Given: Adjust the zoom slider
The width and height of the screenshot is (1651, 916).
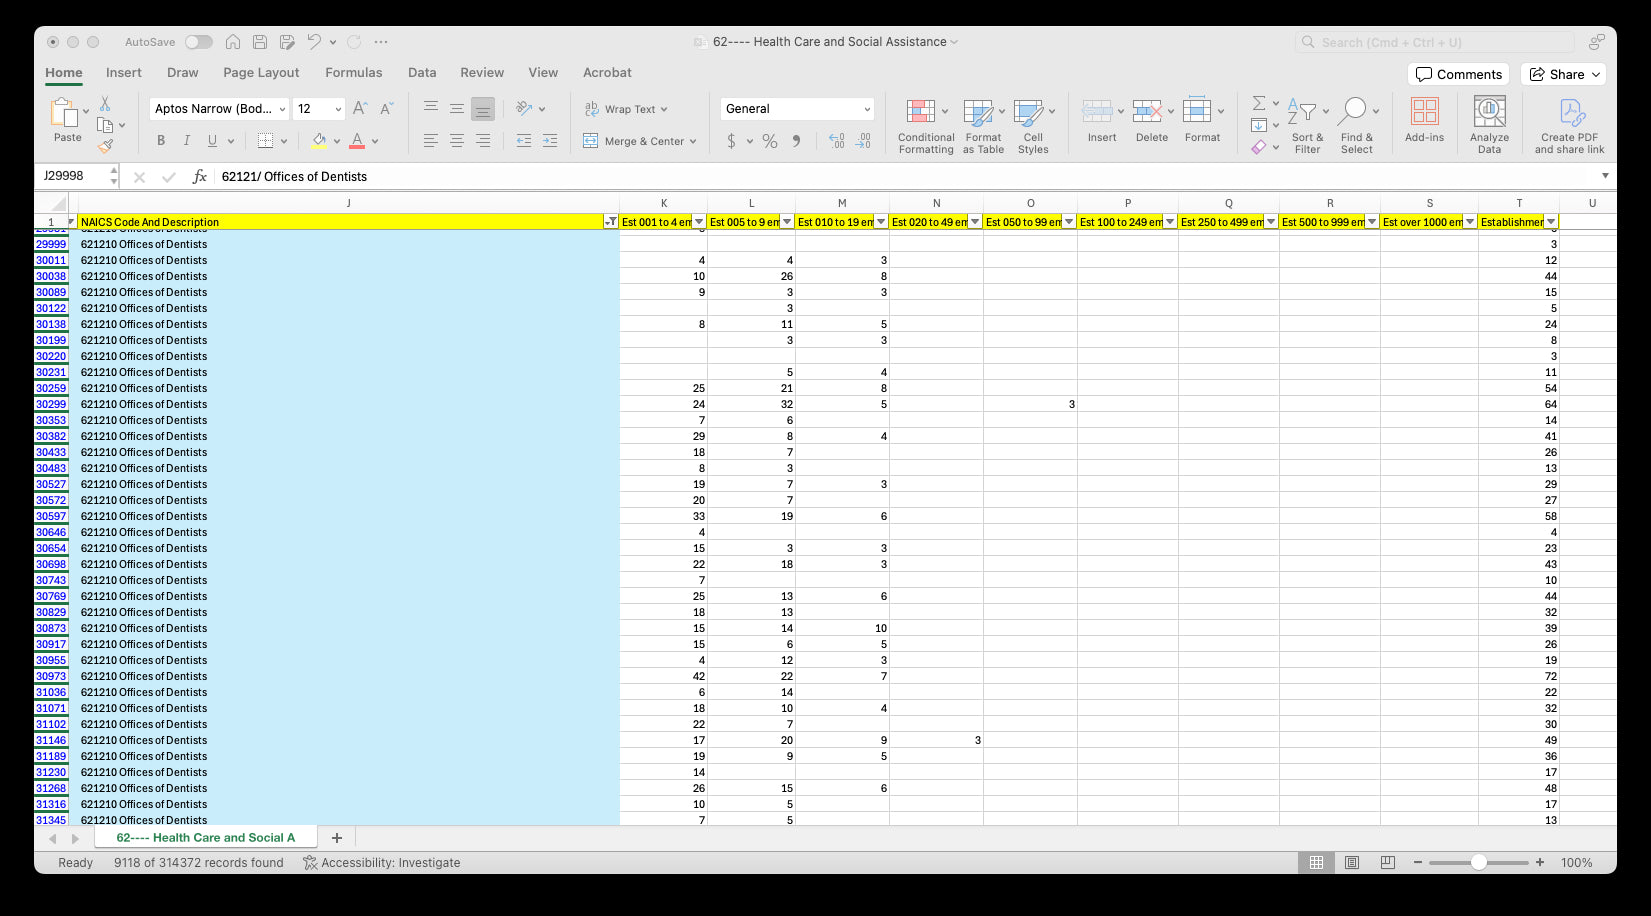Looking at the screenshot, I should 1478,862.
